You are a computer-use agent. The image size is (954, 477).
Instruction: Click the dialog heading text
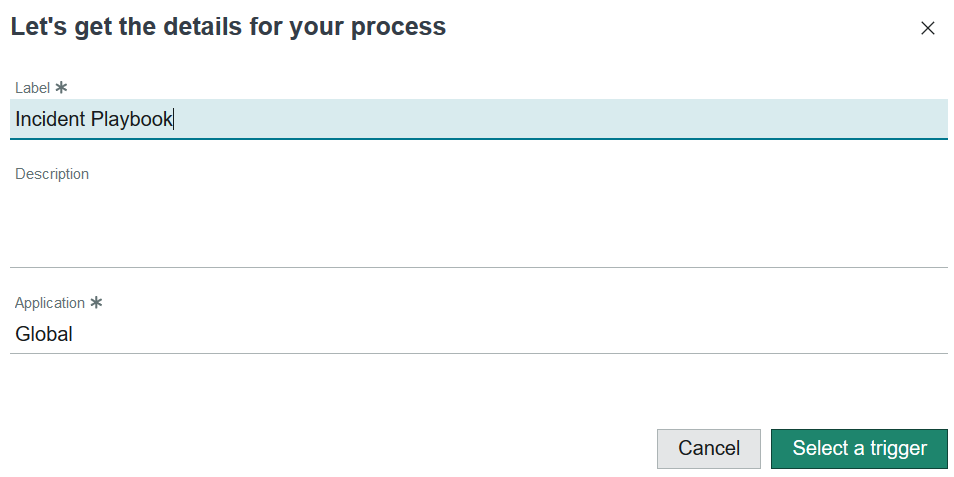pyautogui.click(x=228, y=27)
